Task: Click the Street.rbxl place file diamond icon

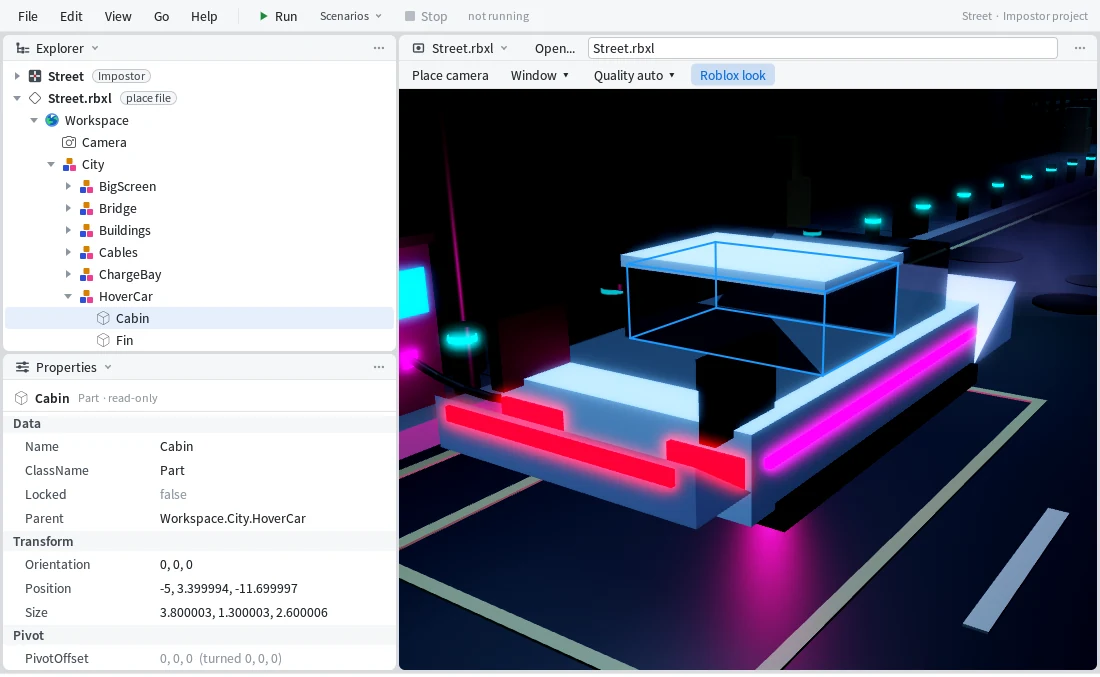Action: [35, 98]
